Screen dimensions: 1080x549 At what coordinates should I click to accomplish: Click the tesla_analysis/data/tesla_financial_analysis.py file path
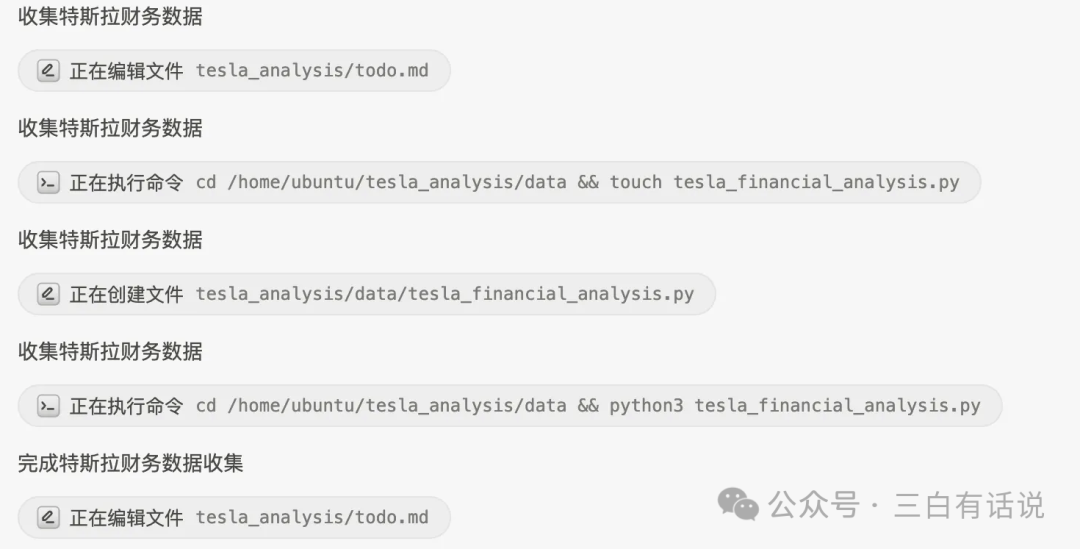445,294
